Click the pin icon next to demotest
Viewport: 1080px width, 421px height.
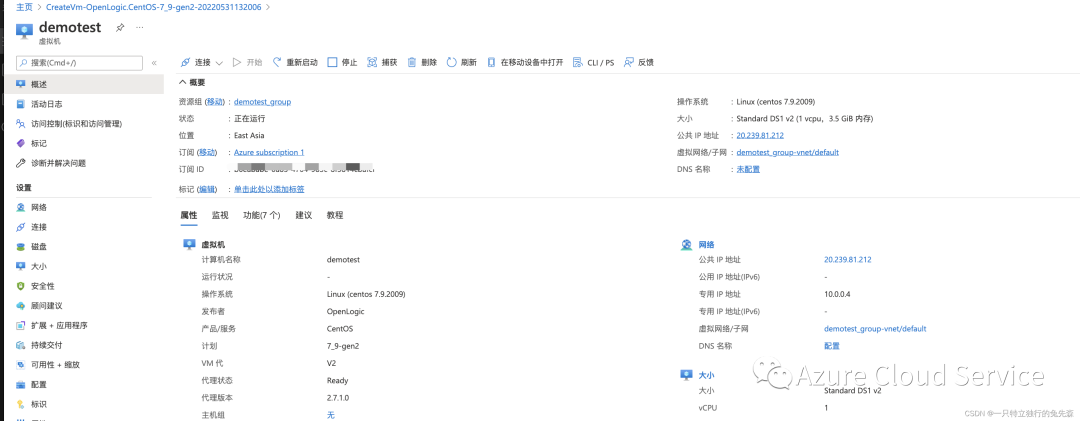coord(120,28)
